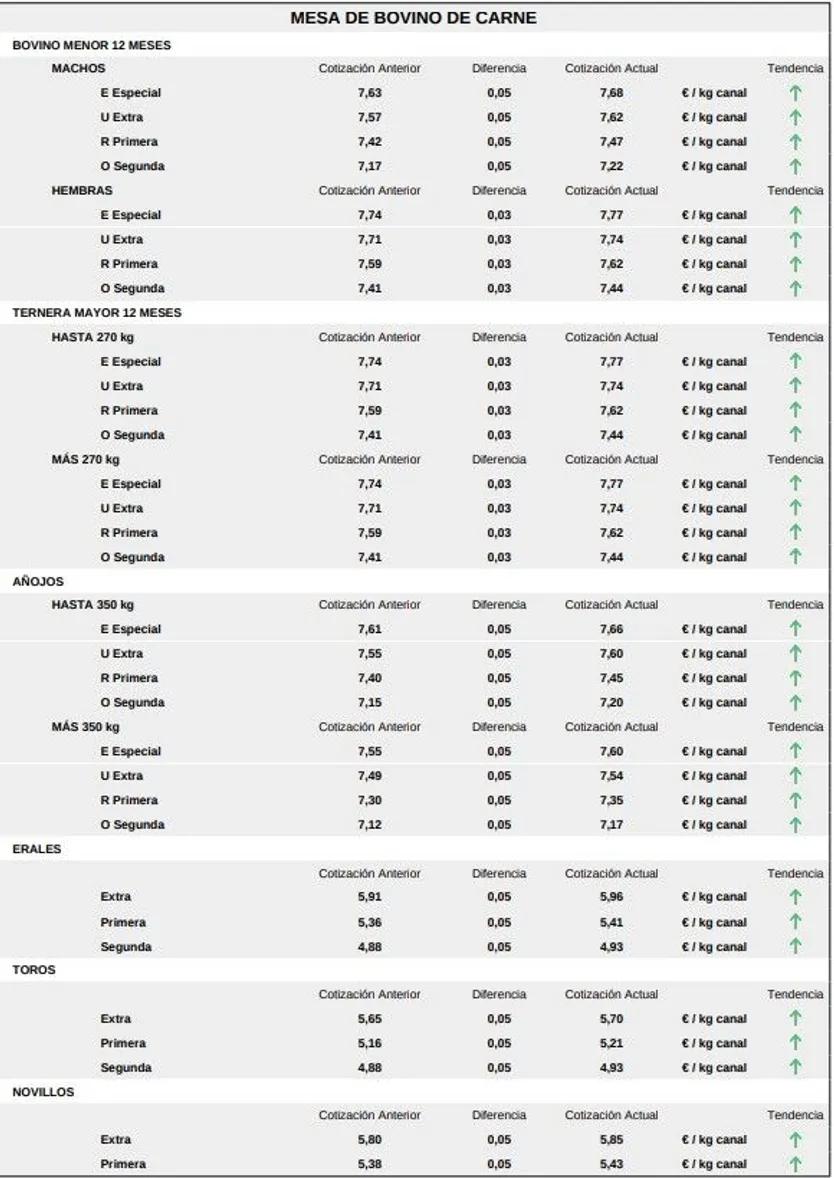Click the trend arrow for Más 350 kg U Extra
This screenshot has height=1178, width=834.
point(795,775)
